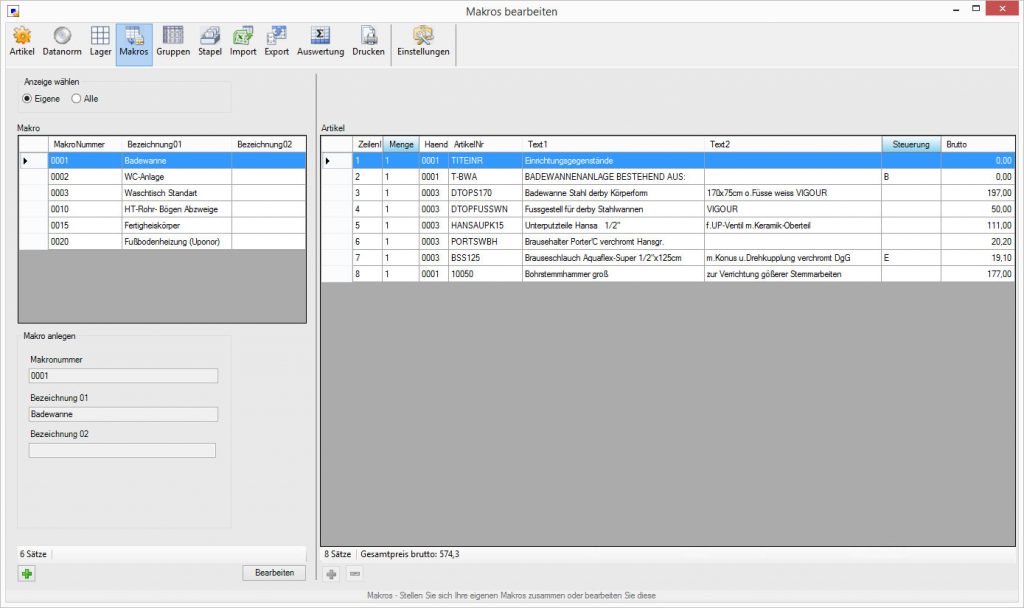Open the Artikel toolbar icon
Screen dimensions: 1024x608
click(21, 42)
